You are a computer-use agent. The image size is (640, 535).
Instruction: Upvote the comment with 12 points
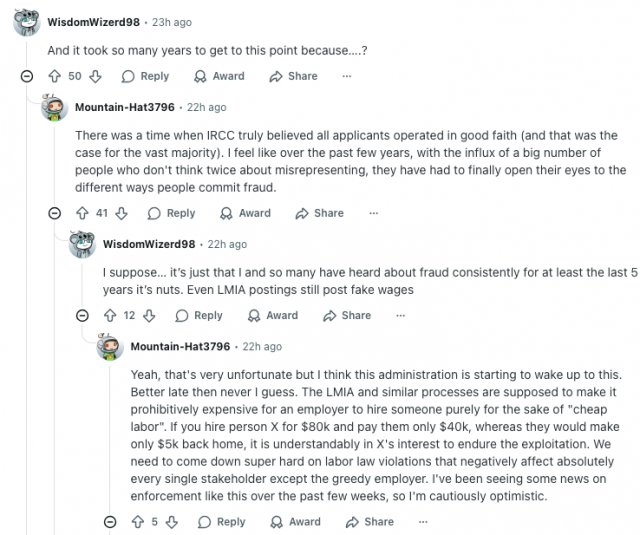pos(111,315)
